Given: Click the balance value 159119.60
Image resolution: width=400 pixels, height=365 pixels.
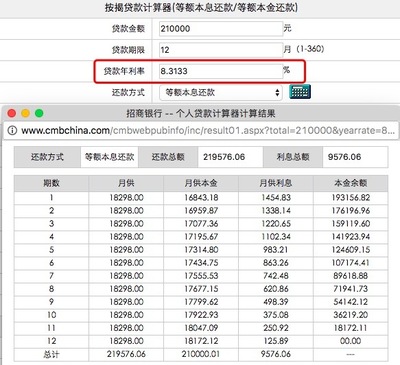Looking at the screenshot, I should (351, 224).
